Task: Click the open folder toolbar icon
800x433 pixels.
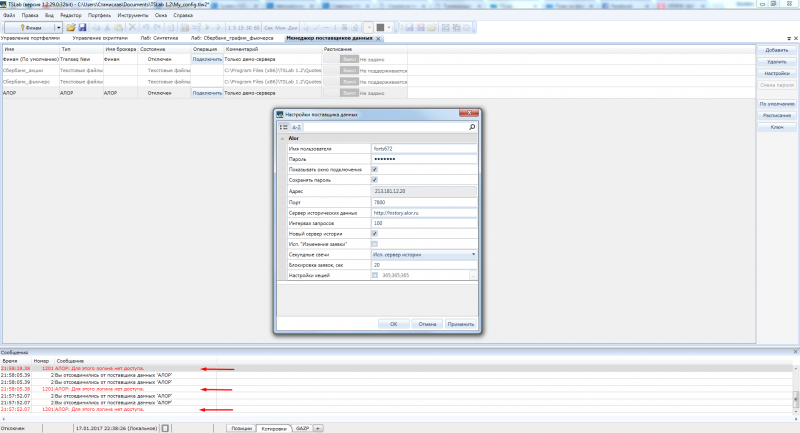Action: [71, 28]
